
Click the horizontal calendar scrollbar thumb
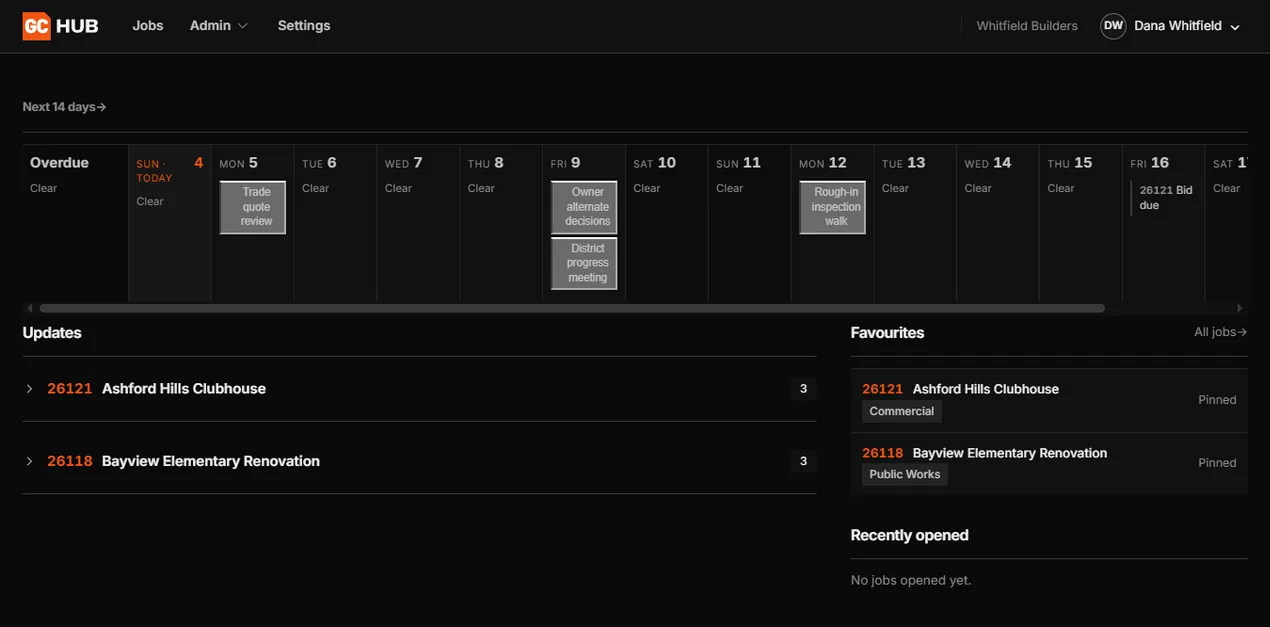click(572, 309)
